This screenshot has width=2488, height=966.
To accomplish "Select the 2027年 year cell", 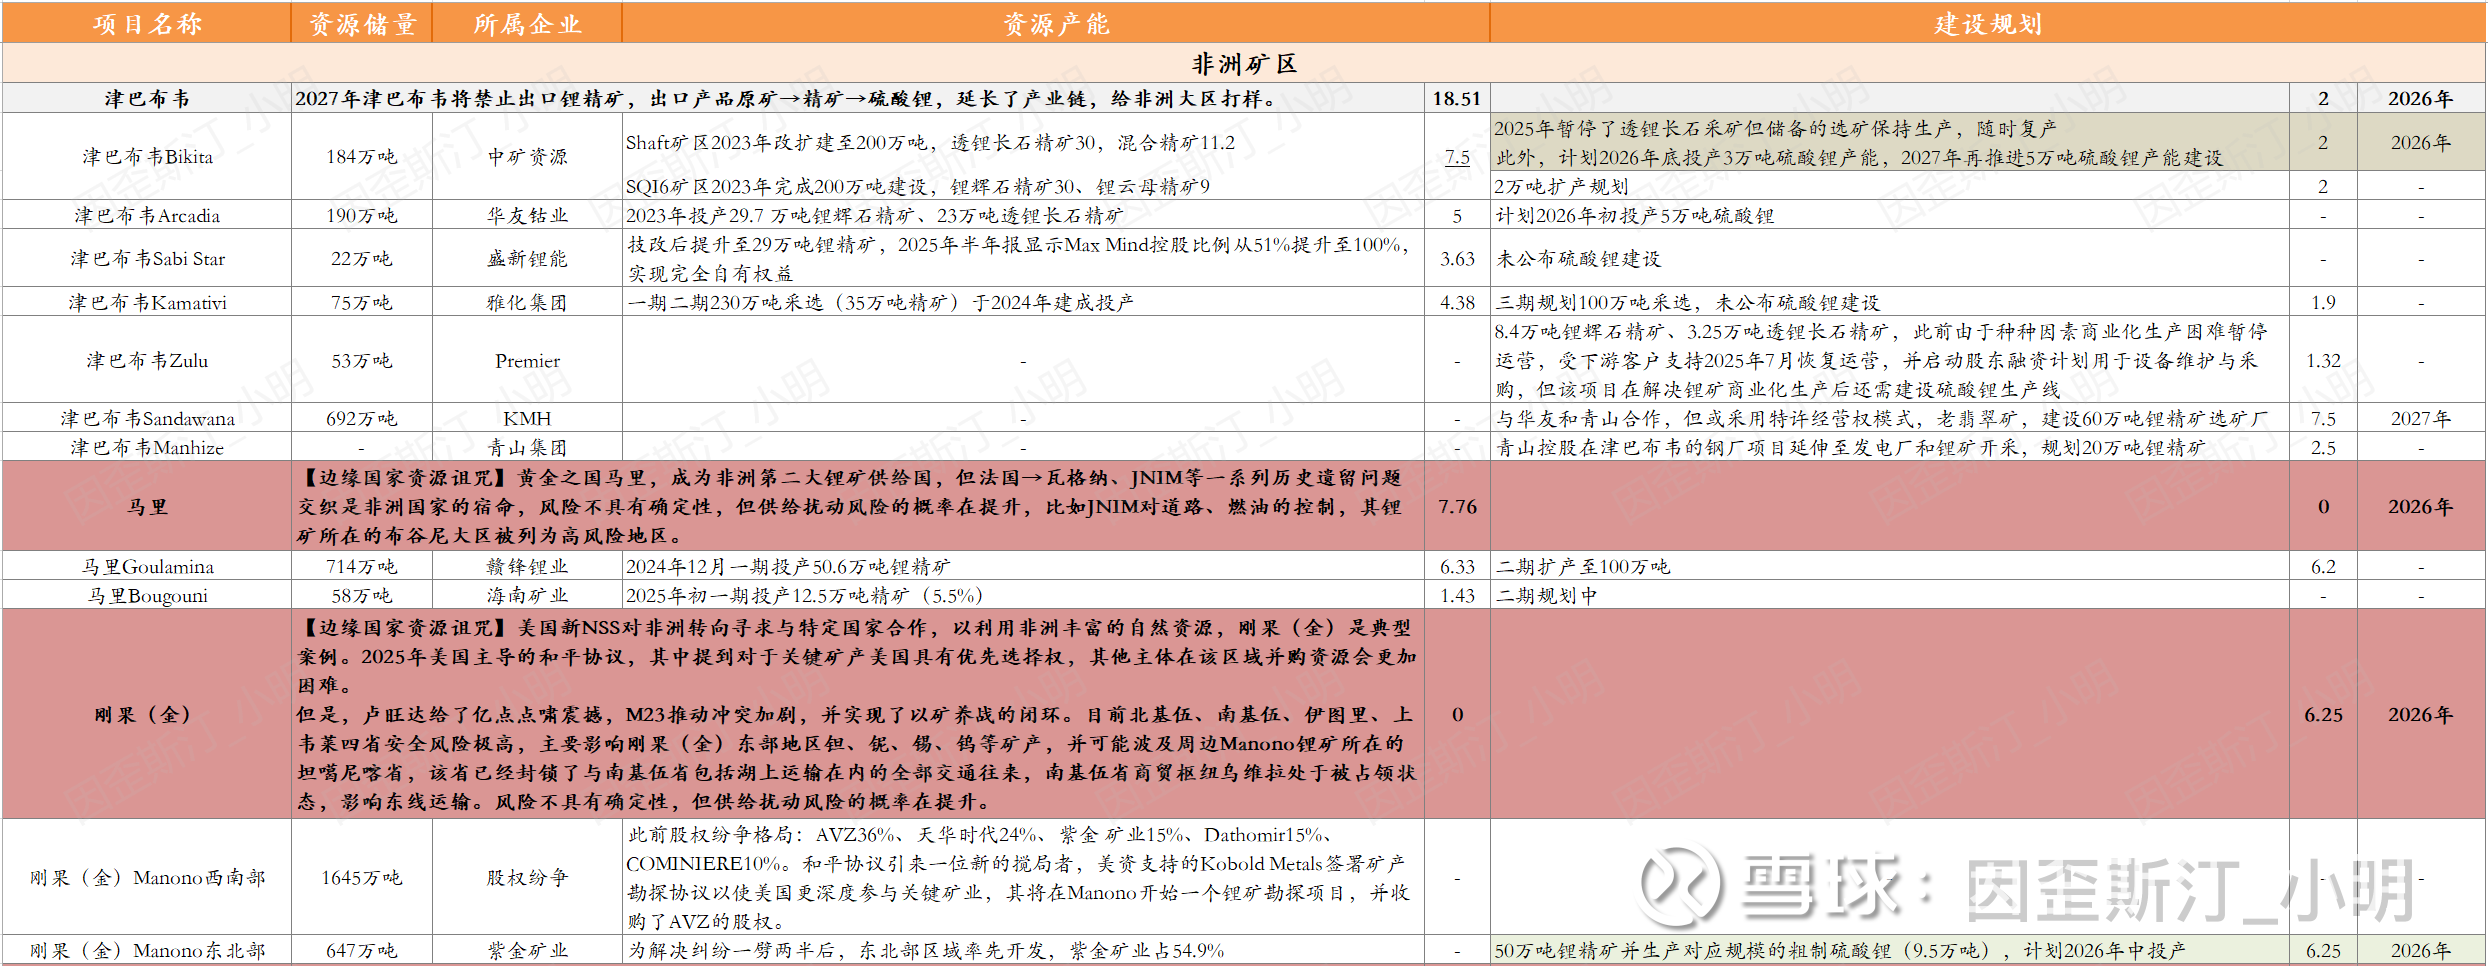I will [x=2421, y=418].
